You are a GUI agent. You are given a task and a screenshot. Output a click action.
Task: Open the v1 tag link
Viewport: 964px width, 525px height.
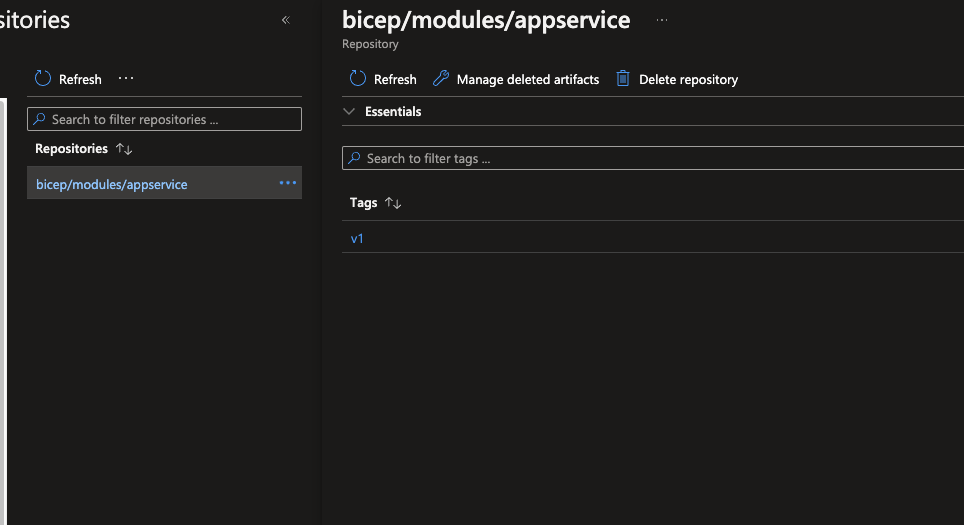pyautogui.click(x=357, y=239)
